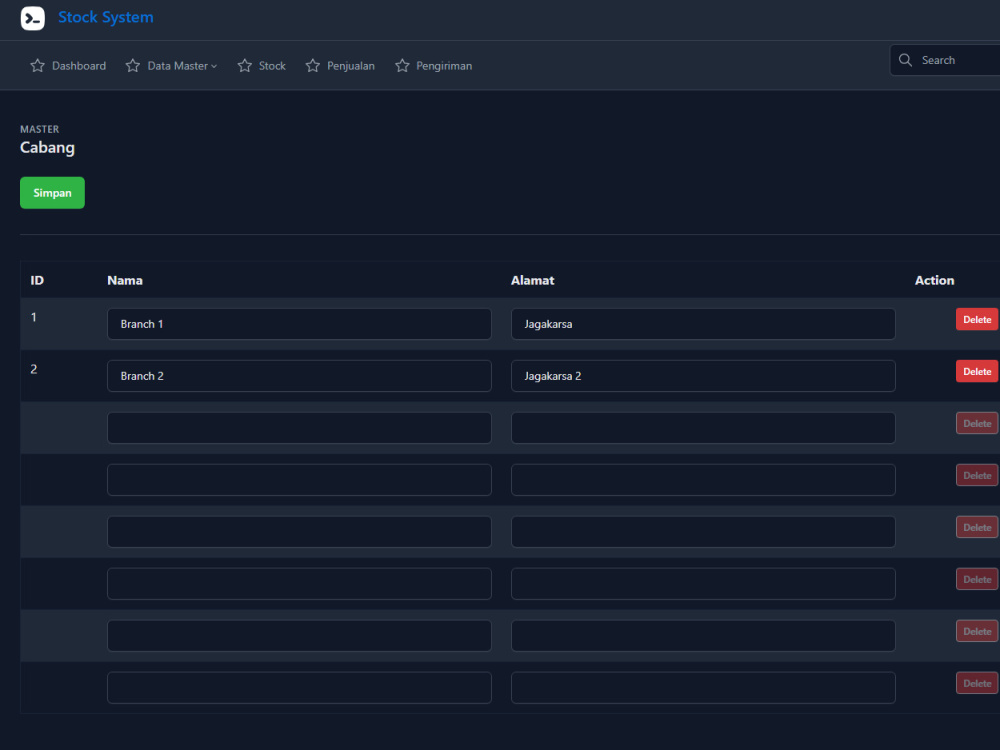The image size is (1000, 750).
Task: Open the Stock System home link
Action: tap(106, 17)
